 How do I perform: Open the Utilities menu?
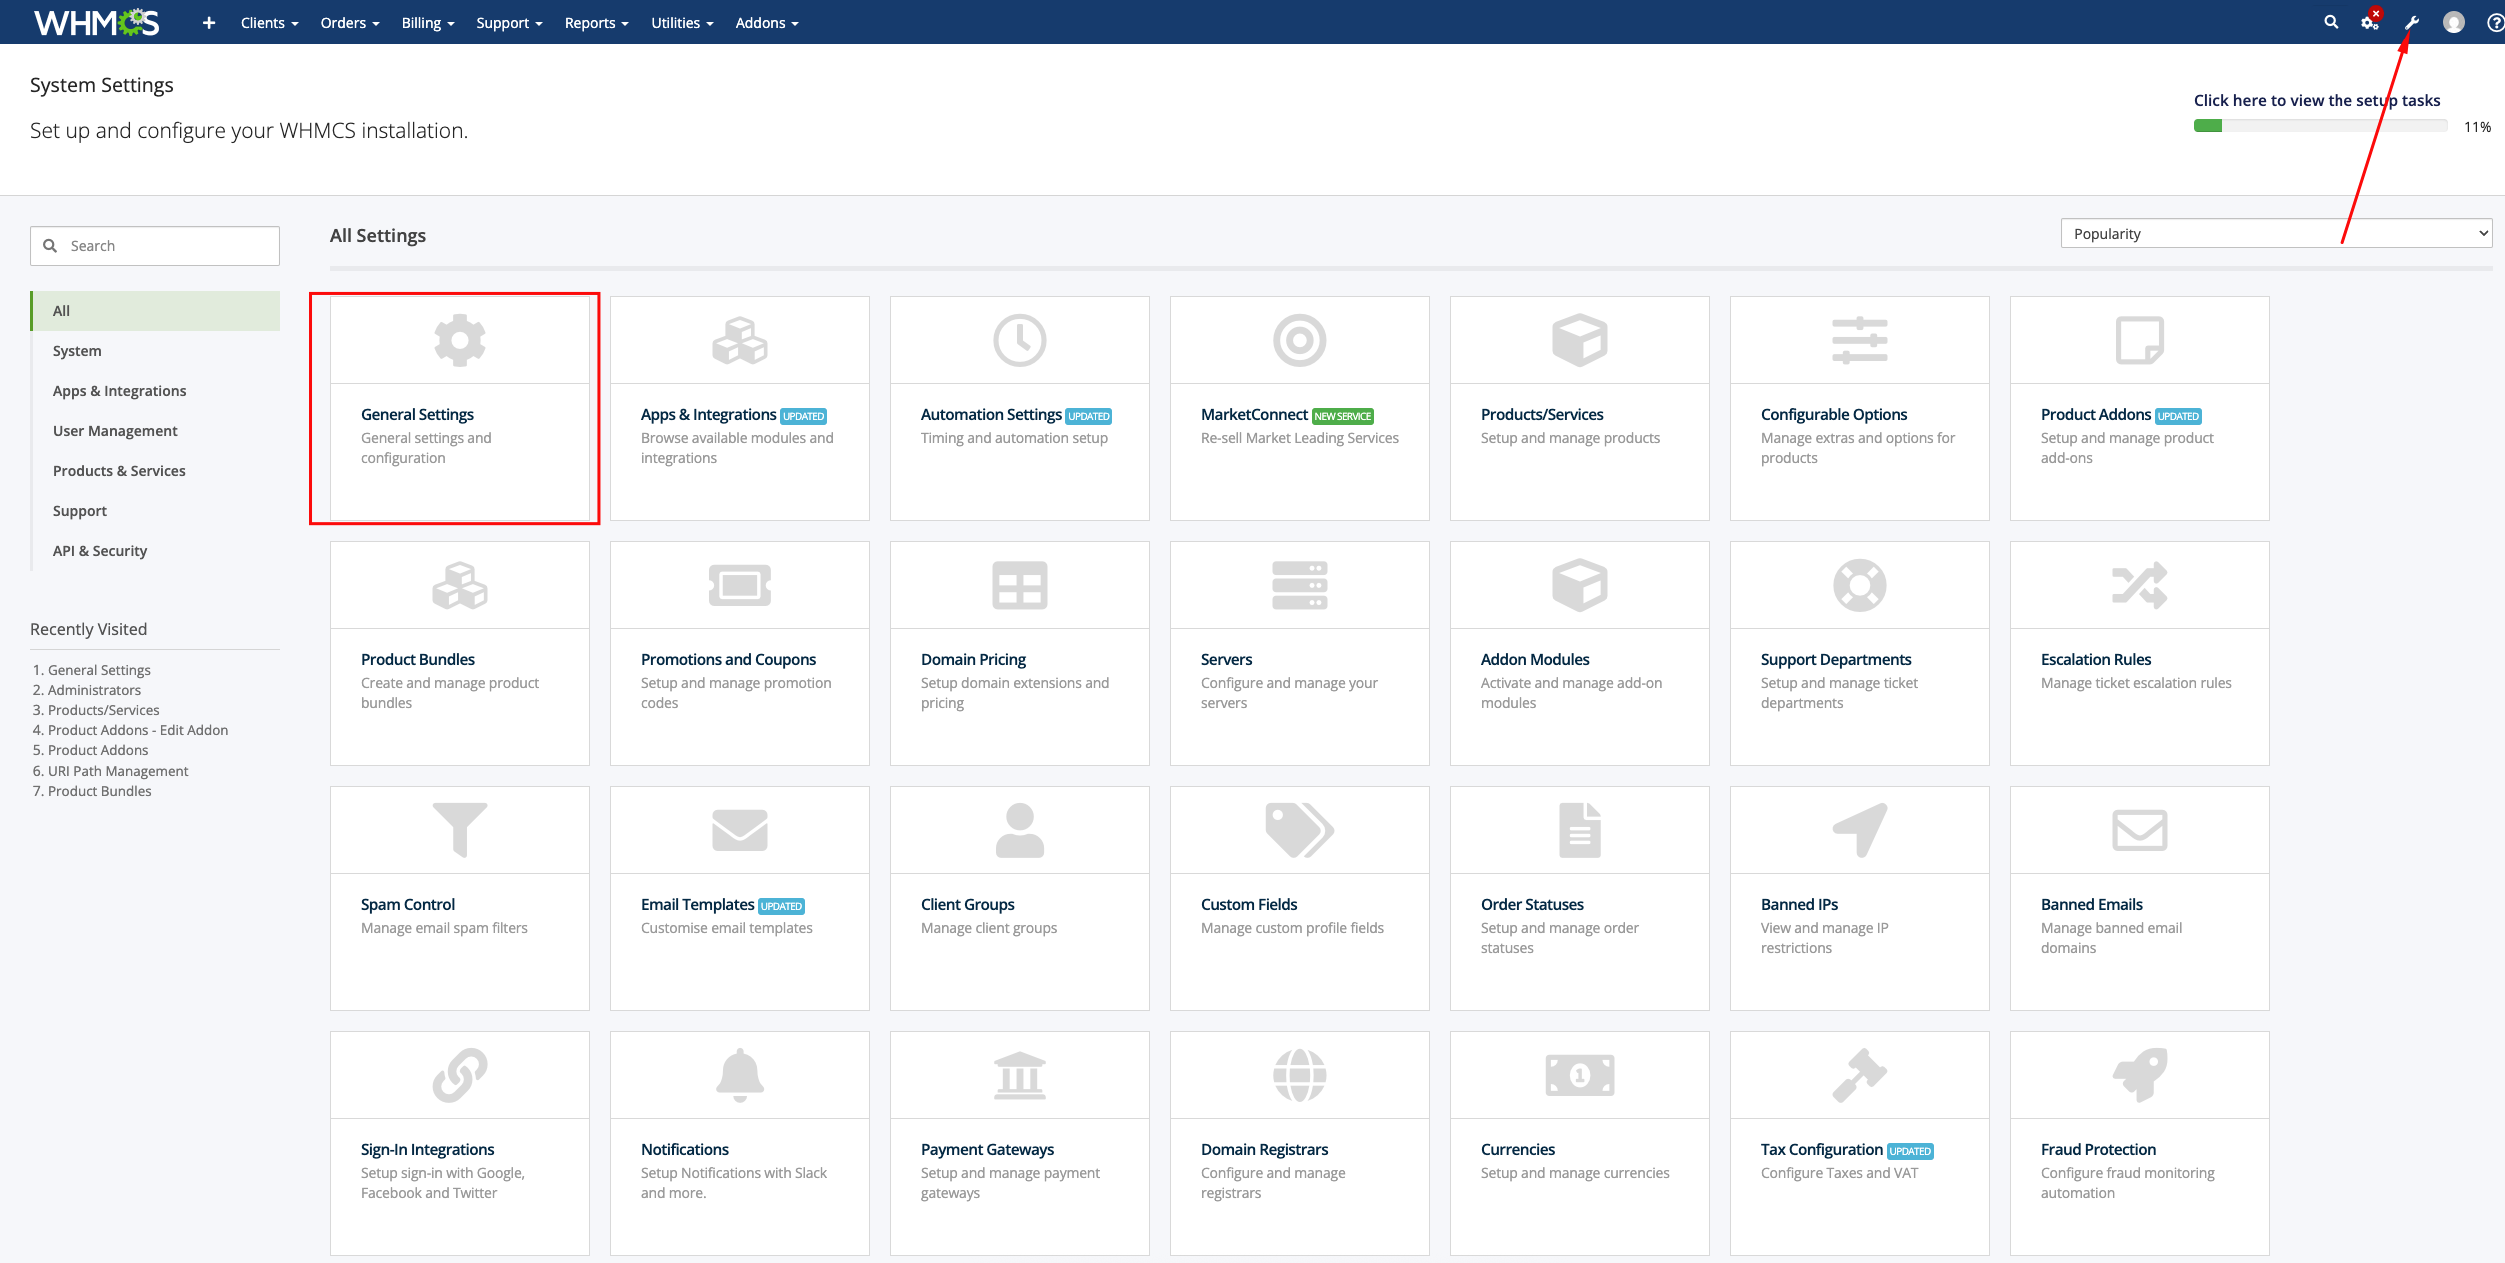(x=681, y=23)
